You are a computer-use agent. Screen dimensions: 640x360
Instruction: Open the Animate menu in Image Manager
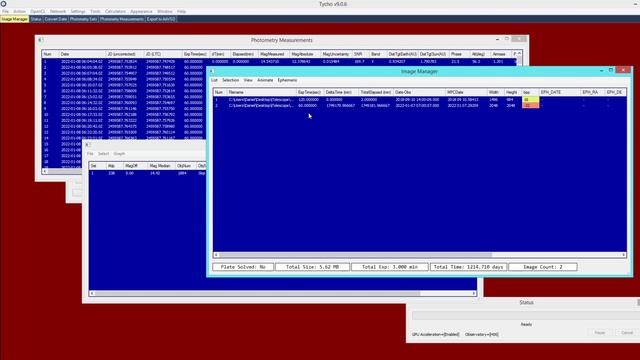click(x=265, y=80)
